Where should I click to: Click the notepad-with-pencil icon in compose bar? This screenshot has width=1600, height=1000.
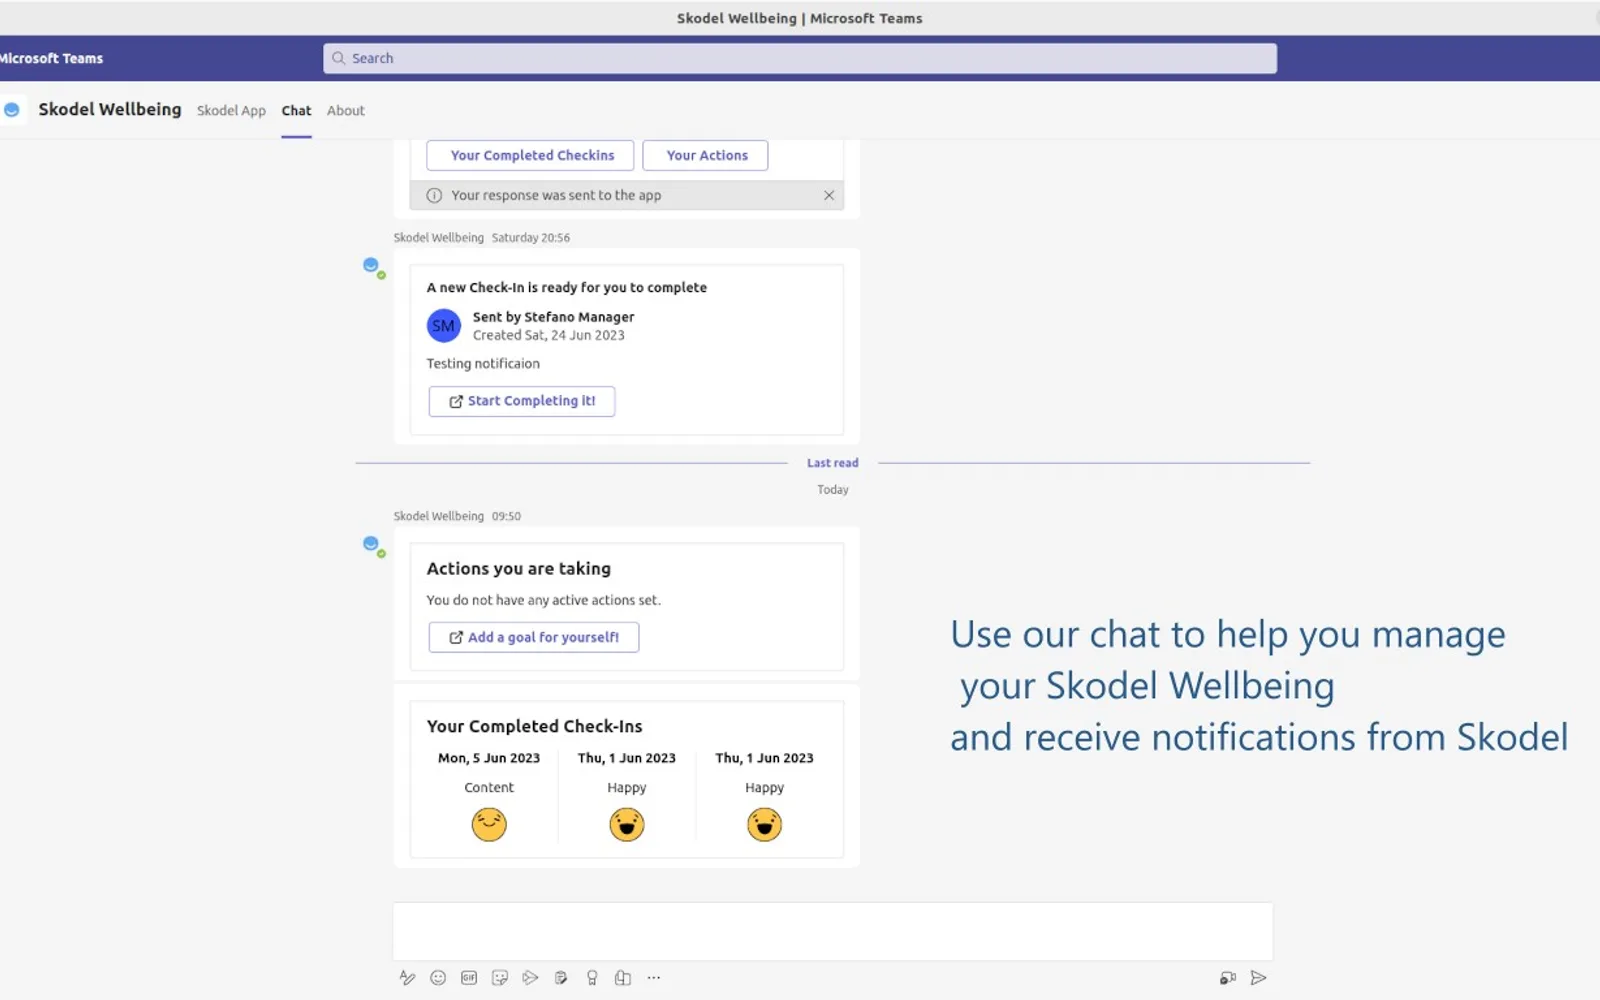[x=561, y=978]
